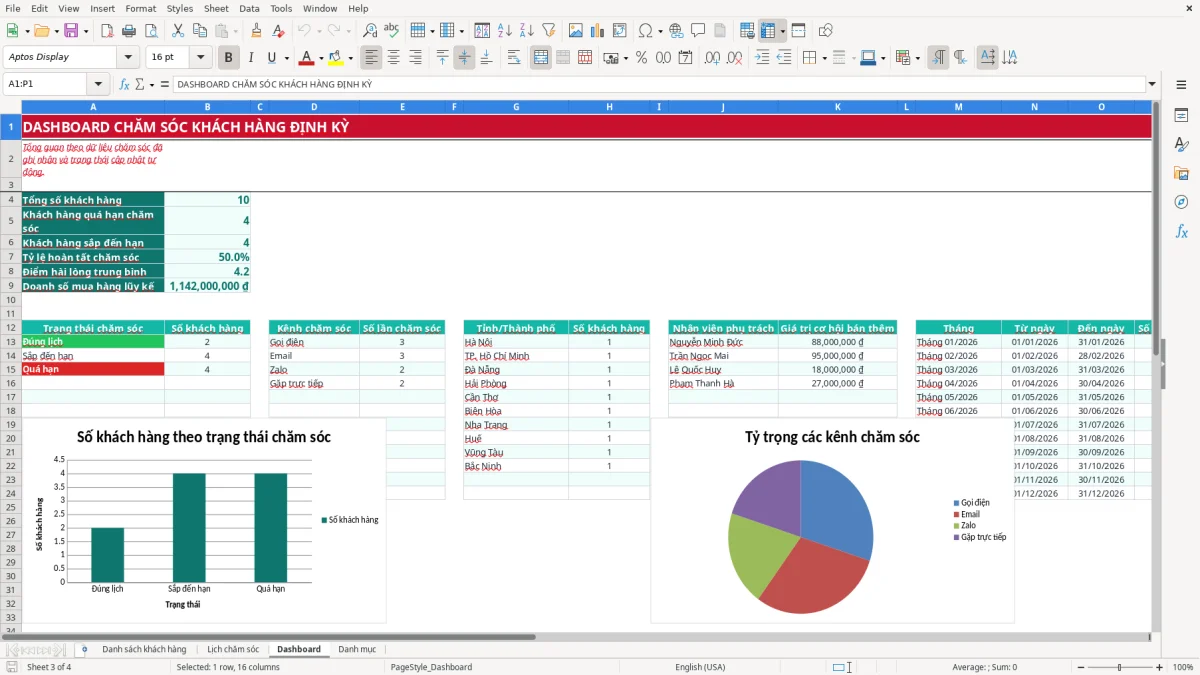The image size is (1200, 675).
Task: Click Insert Comment icon
Action: click(697, 31)
